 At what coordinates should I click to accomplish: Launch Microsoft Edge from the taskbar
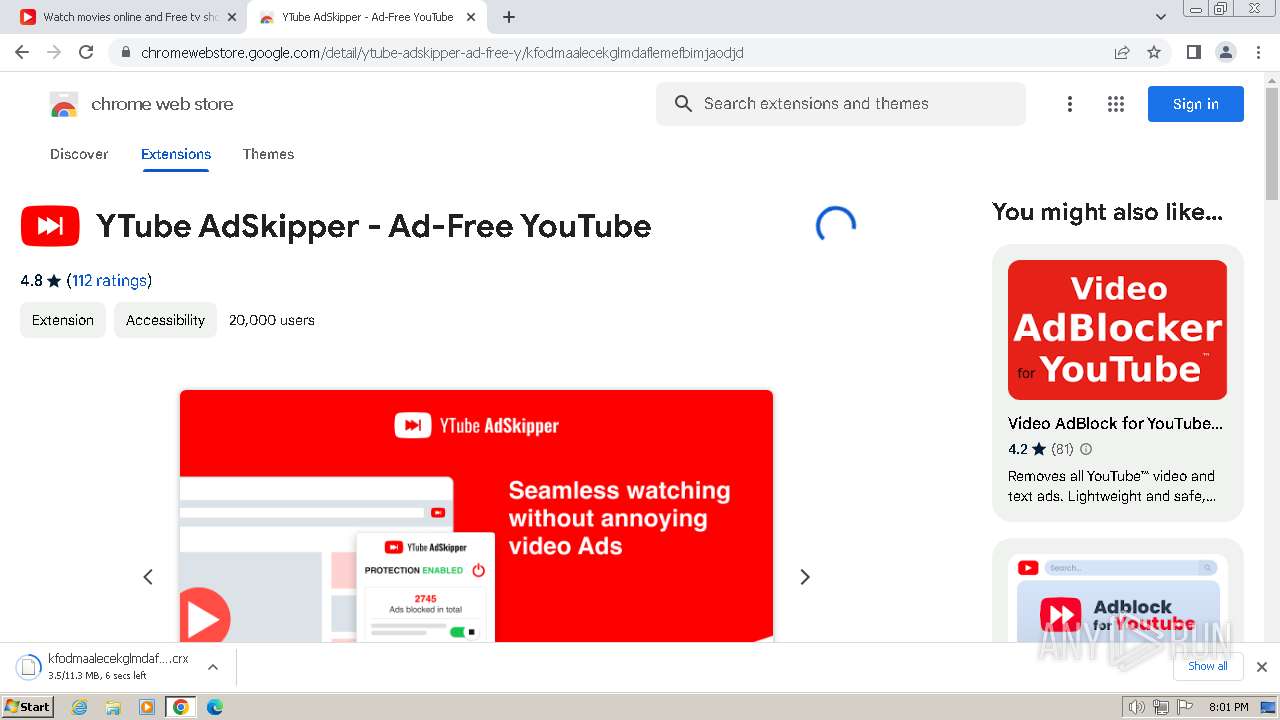pos(214,707)
